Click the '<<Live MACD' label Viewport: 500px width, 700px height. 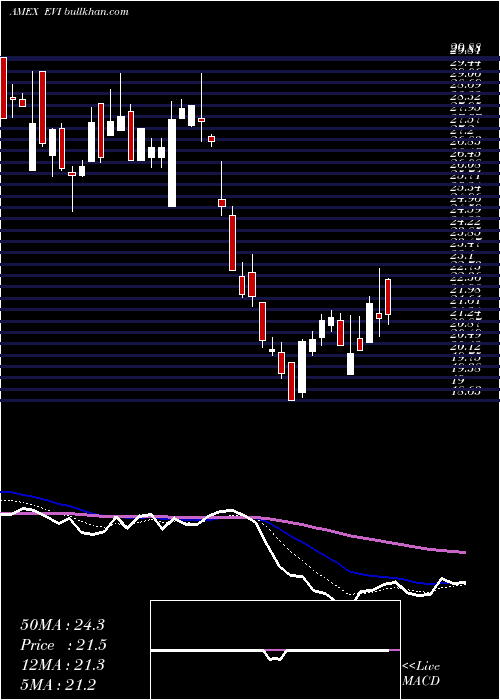(x=421, y=674)
